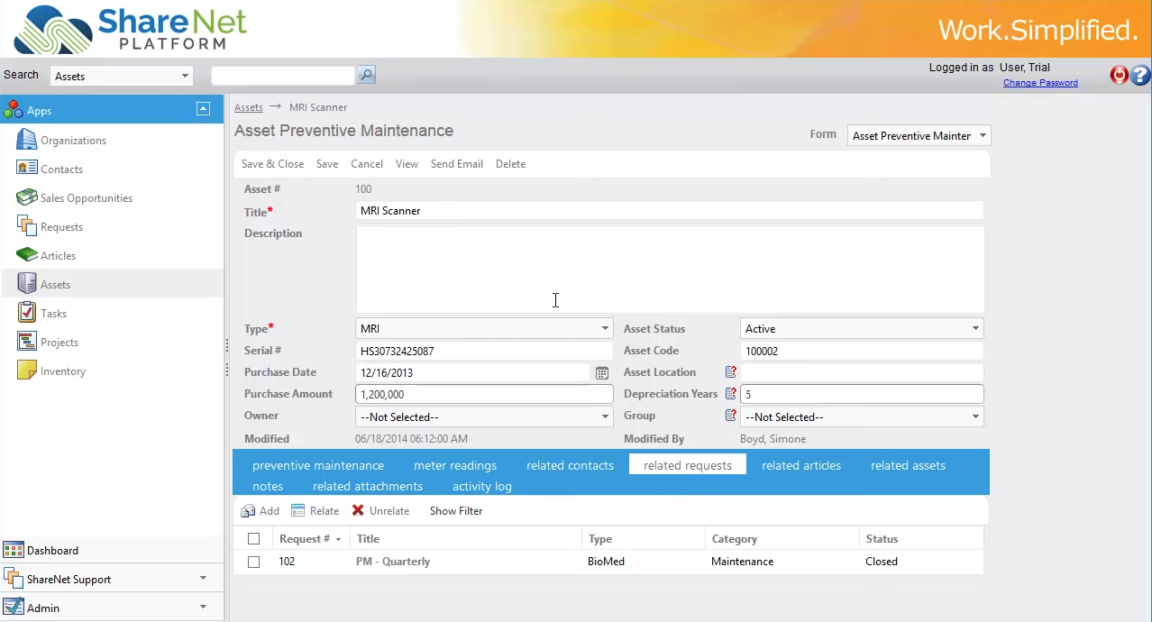This screenshot has width=1152, height=622.
Task: Open the calendar picker for Purchase Date
Action: (x=601, y=372)
